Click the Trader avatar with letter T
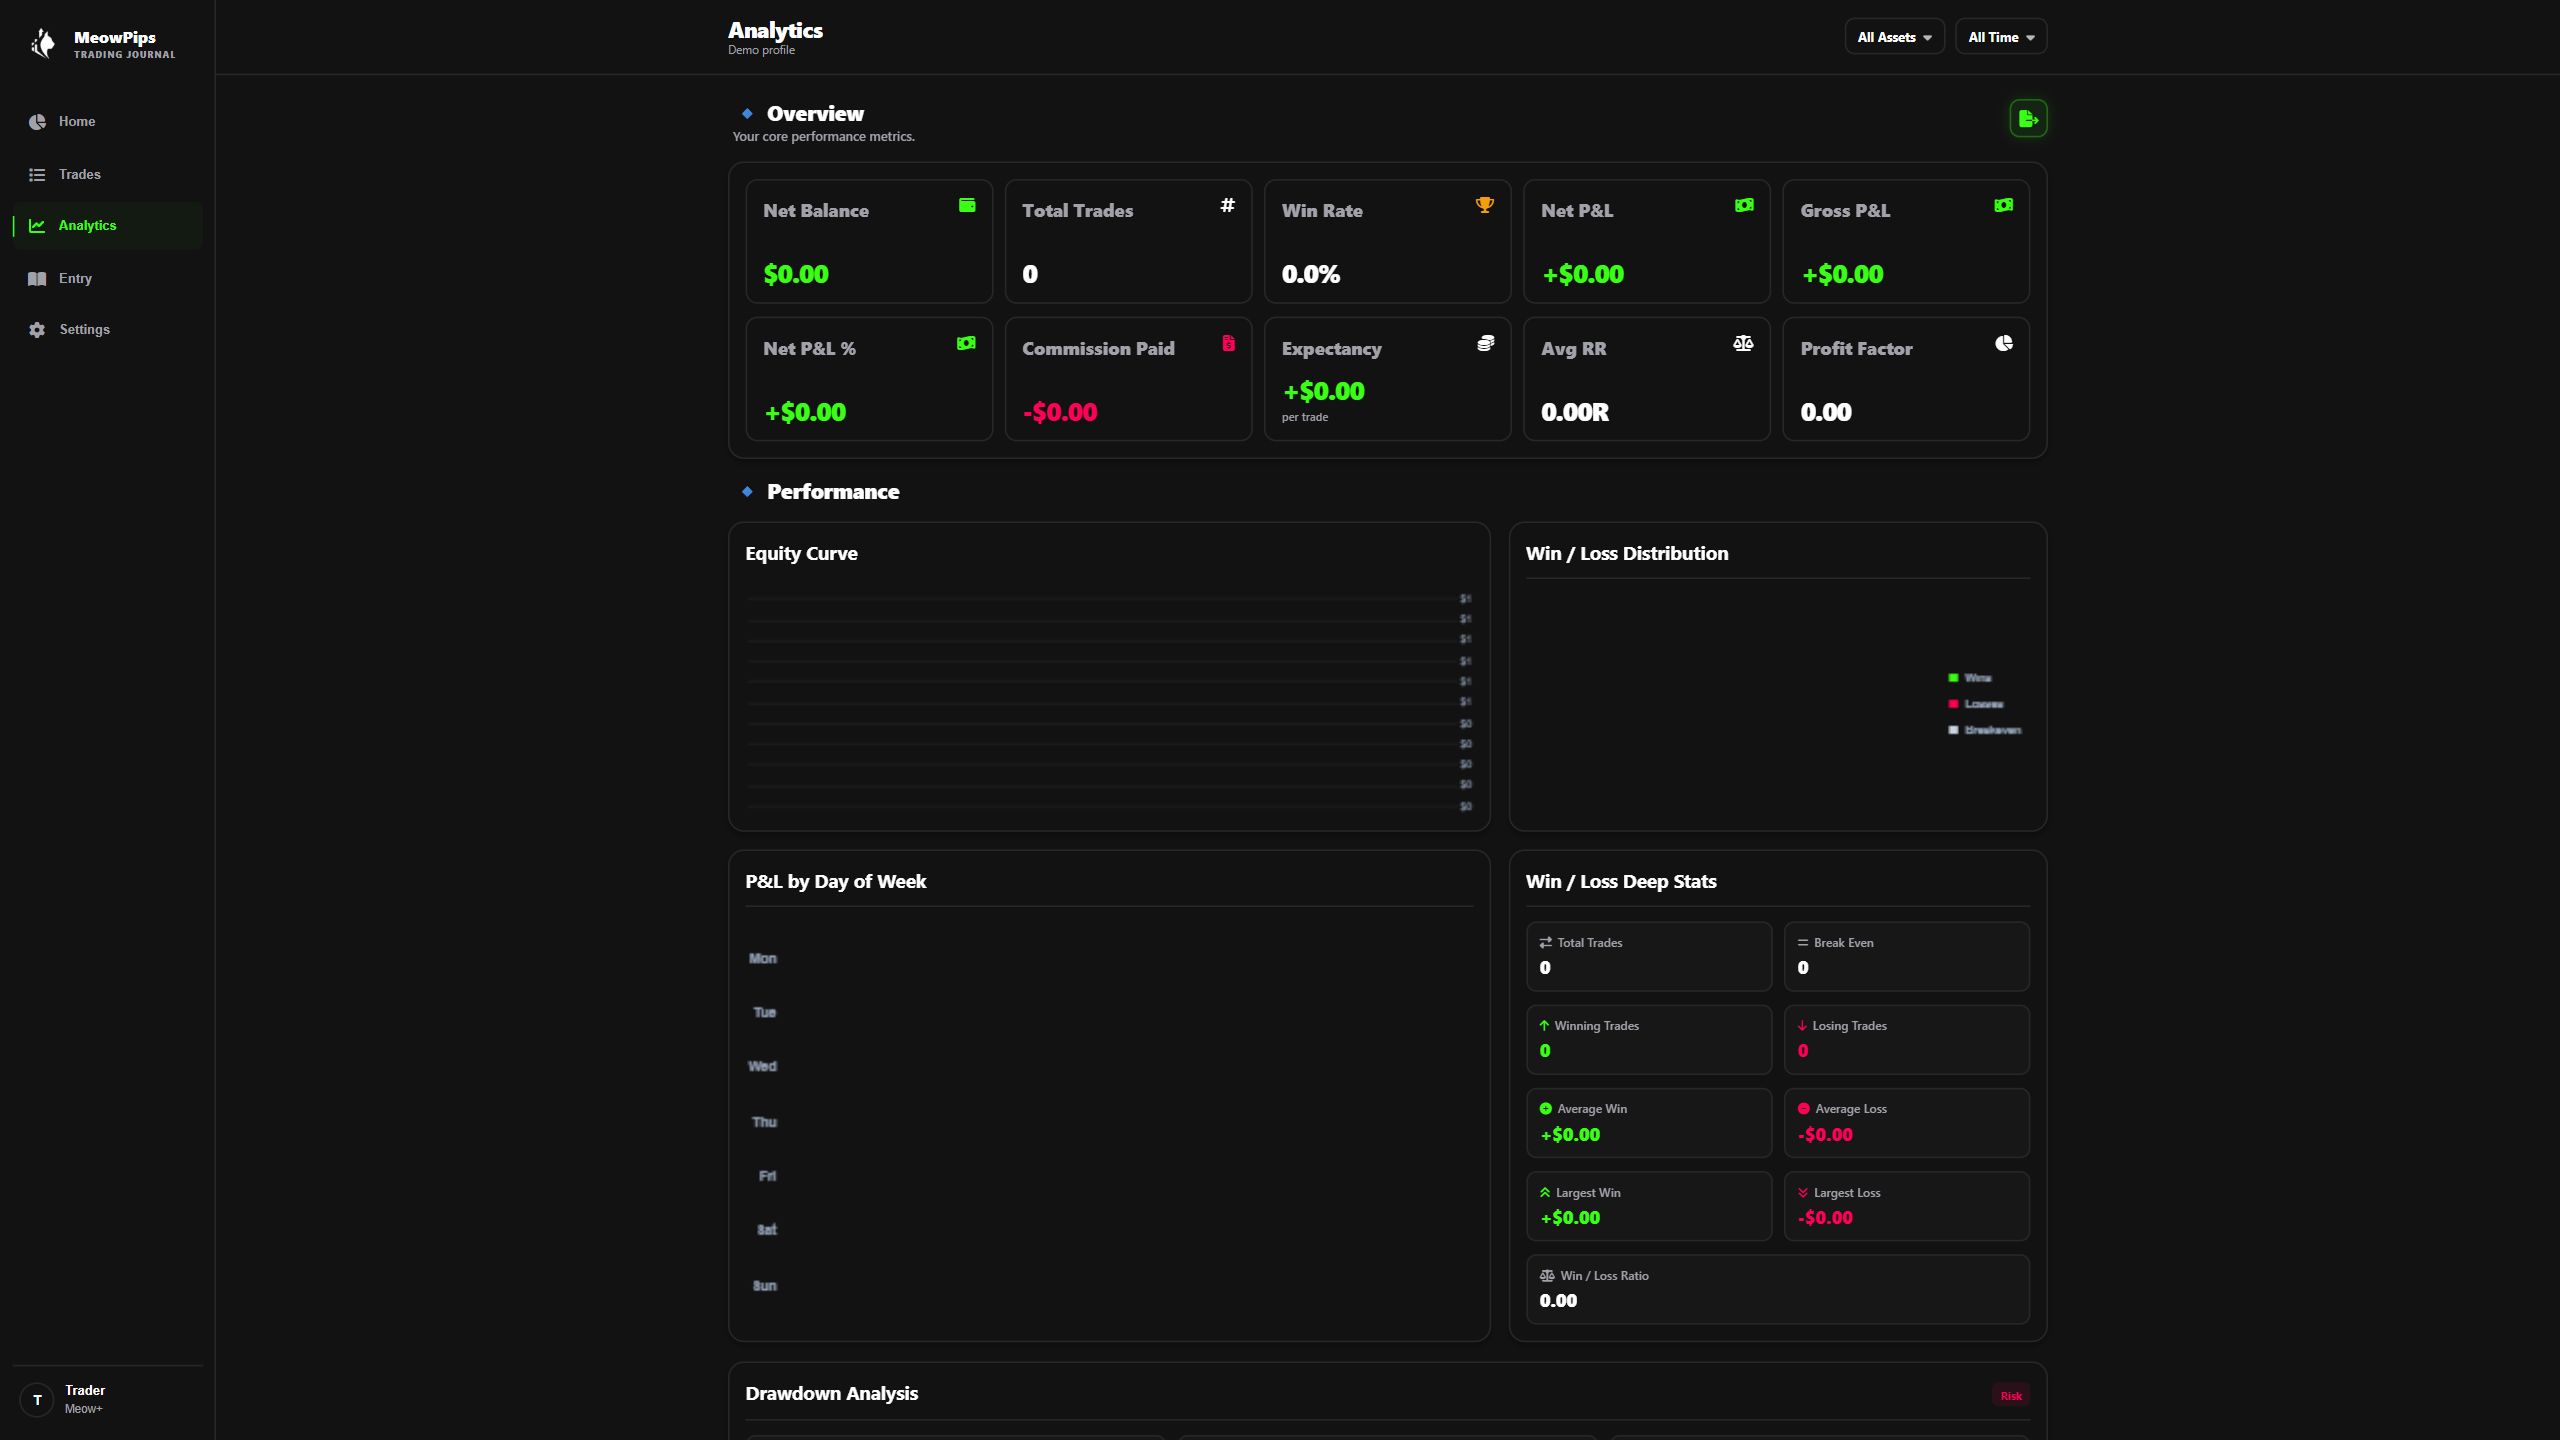This screenshot has width=2560, height=1440. (x=37, y=1399)
